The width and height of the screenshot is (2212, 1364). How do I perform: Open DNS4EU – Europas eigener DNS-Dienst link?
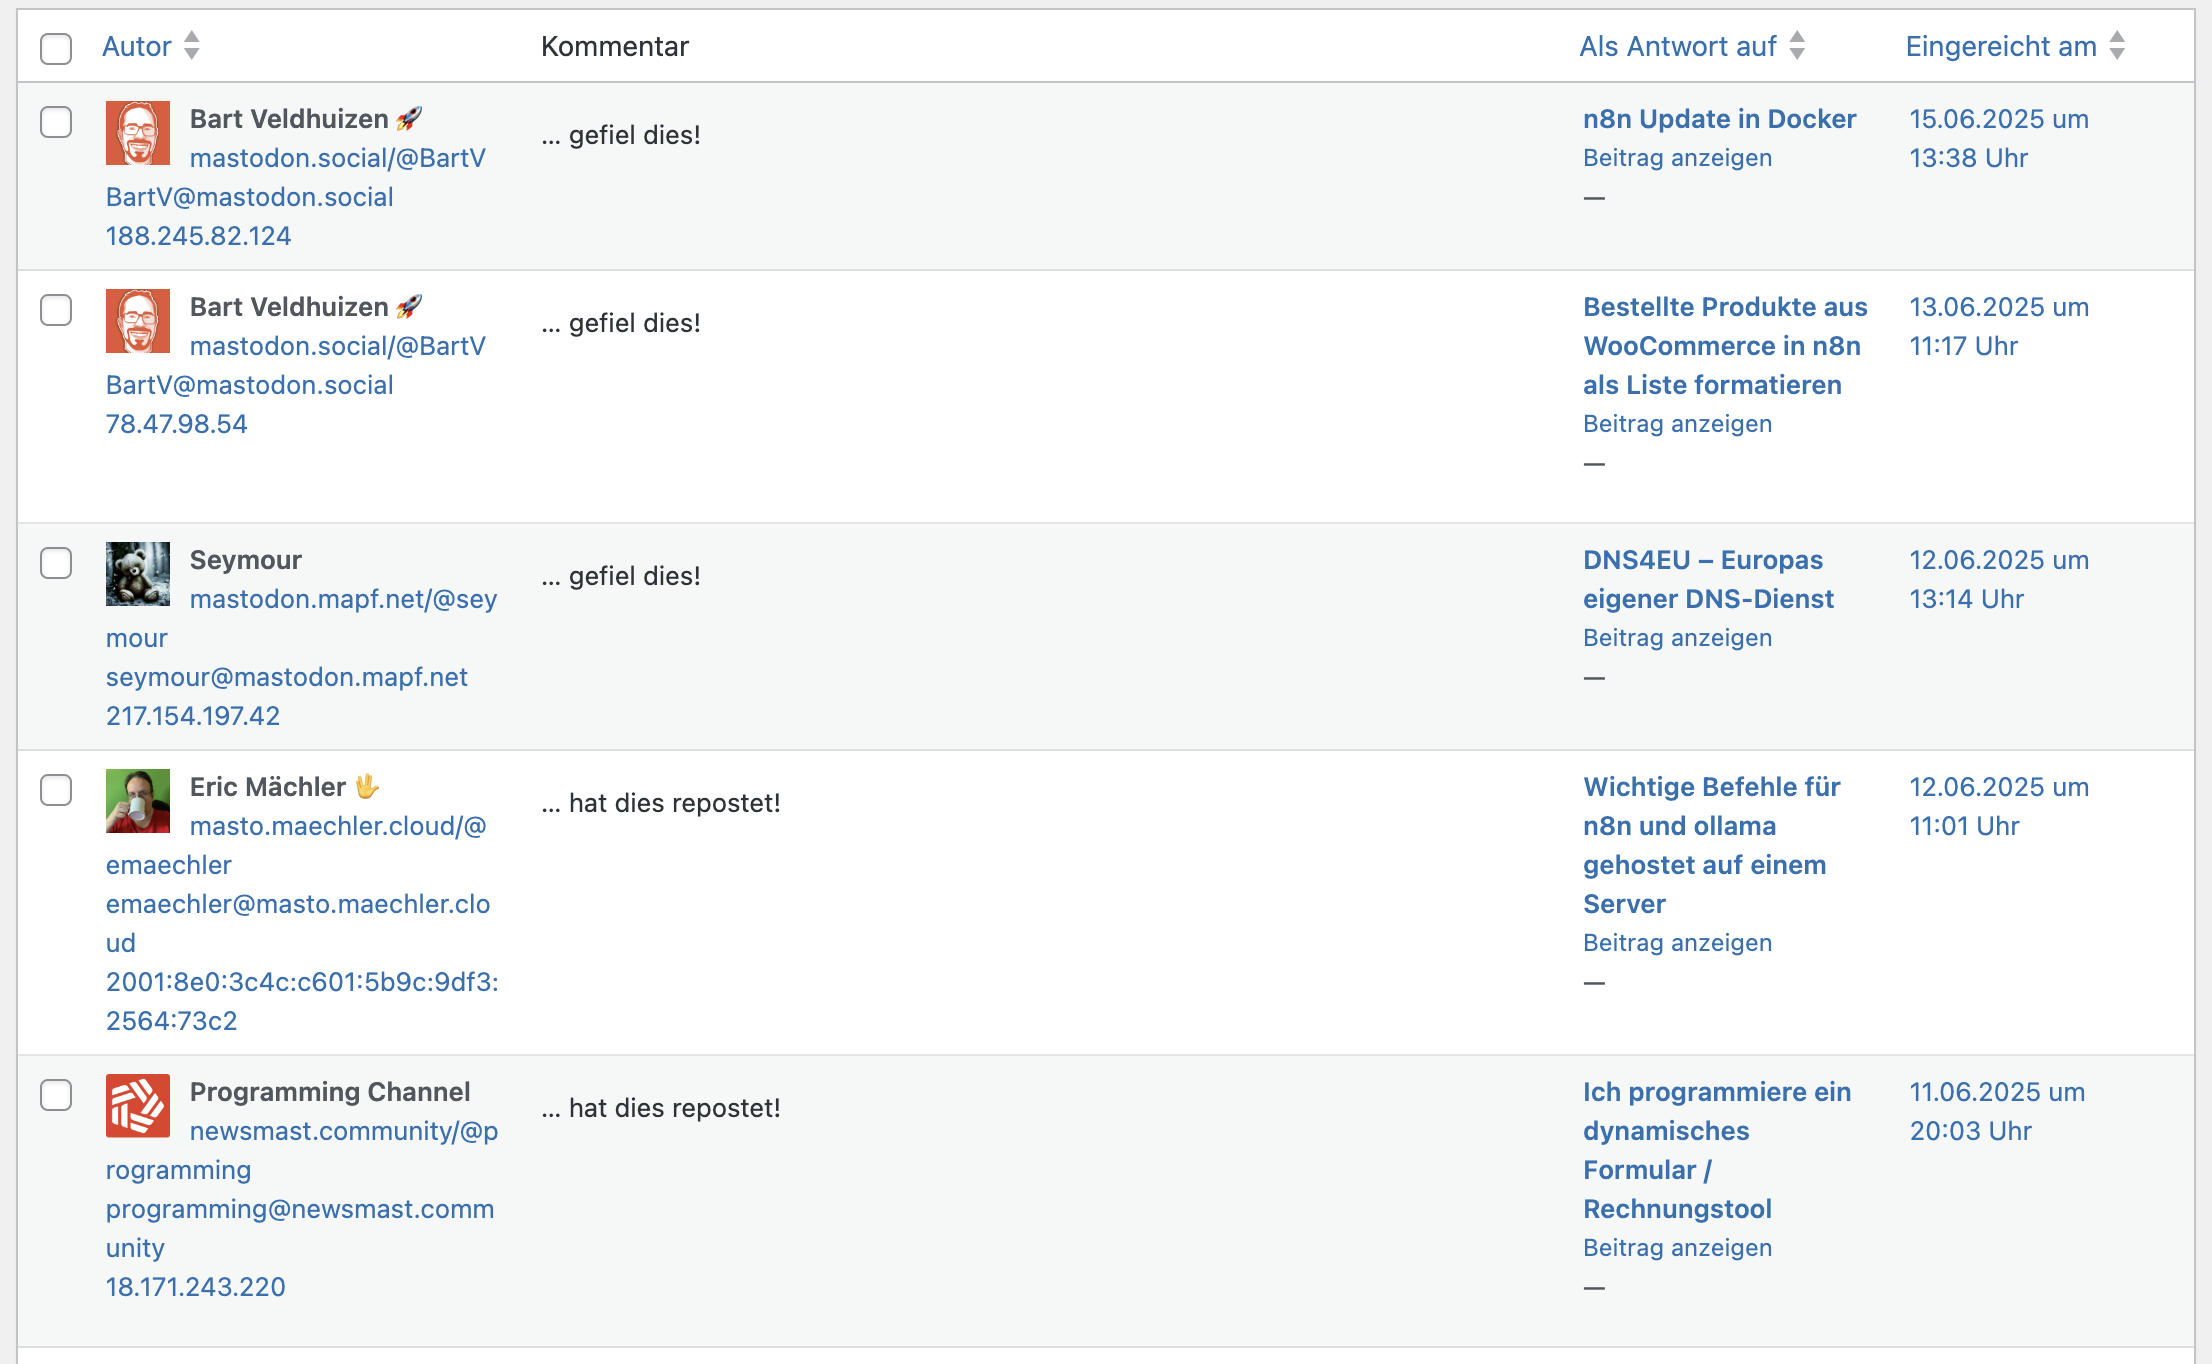point(1708,579)
